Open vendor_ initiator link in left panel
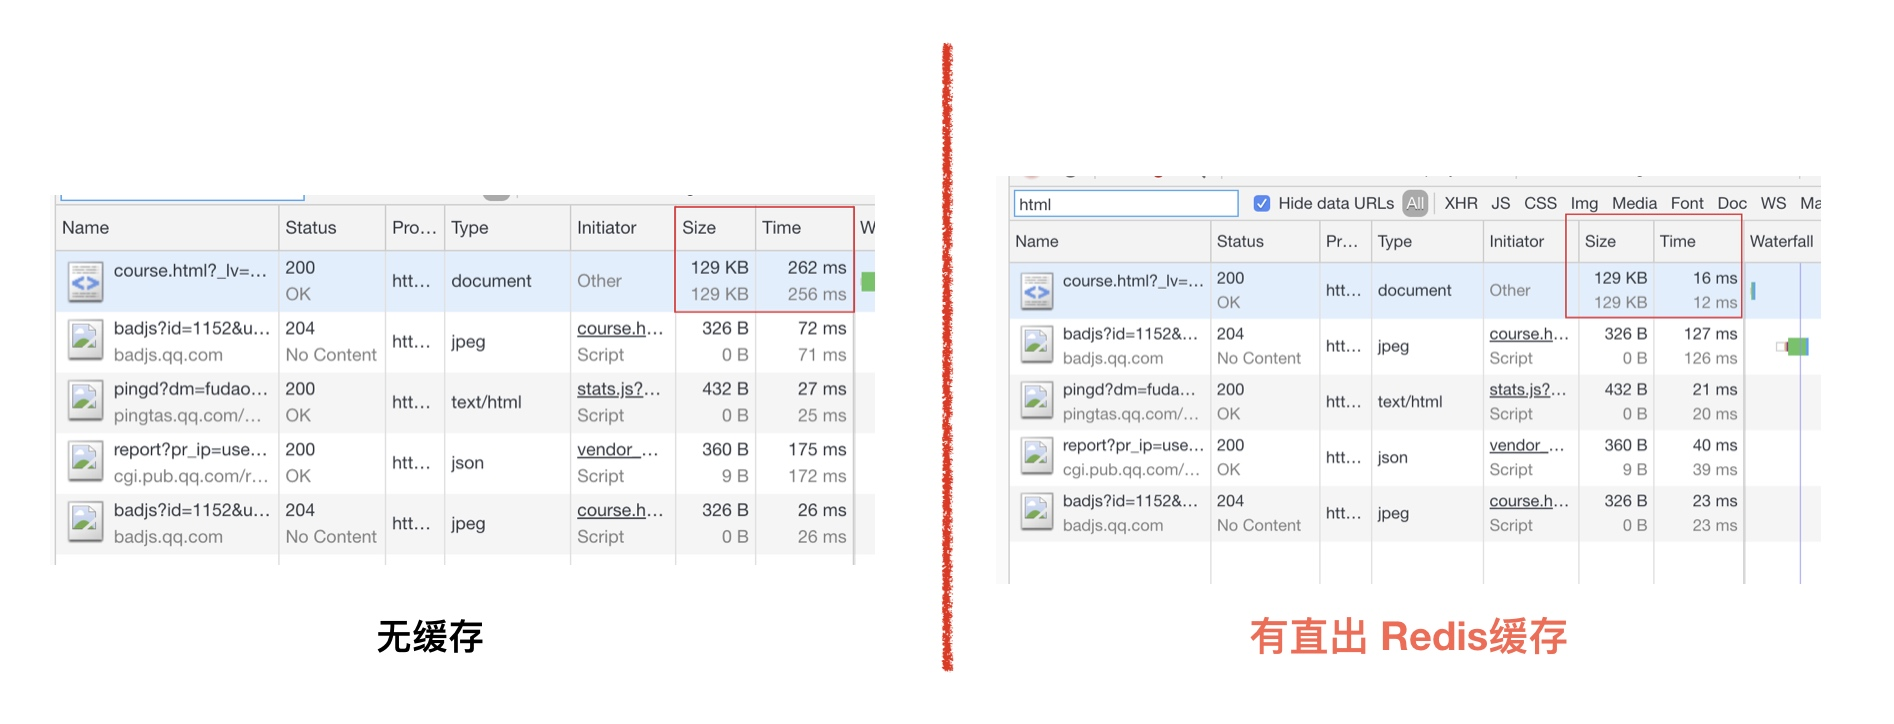The image size is (1894, 724). pyautogui.click(x=617, y=450)
